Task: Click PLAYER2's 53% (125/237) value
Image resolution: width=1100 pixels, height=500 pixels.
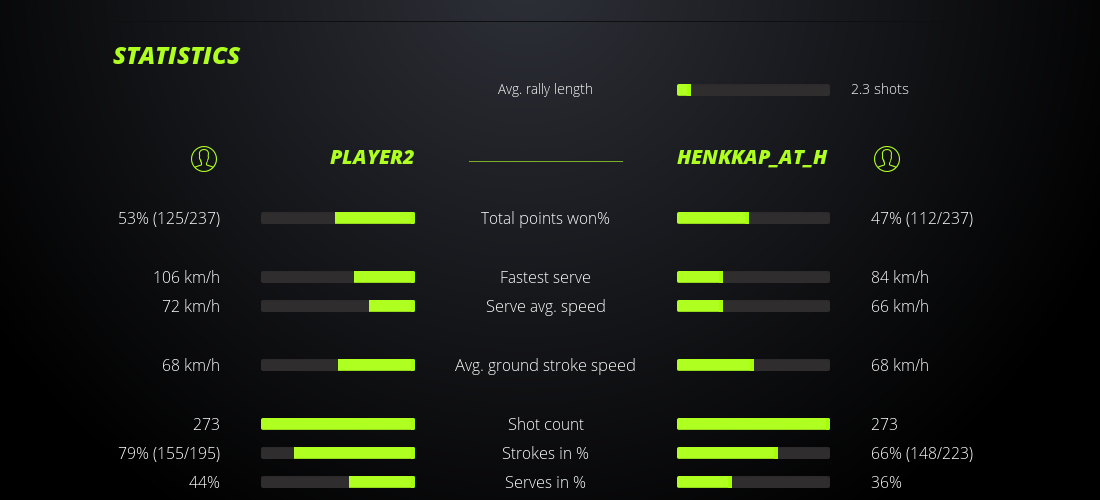Action: [169, 218]
